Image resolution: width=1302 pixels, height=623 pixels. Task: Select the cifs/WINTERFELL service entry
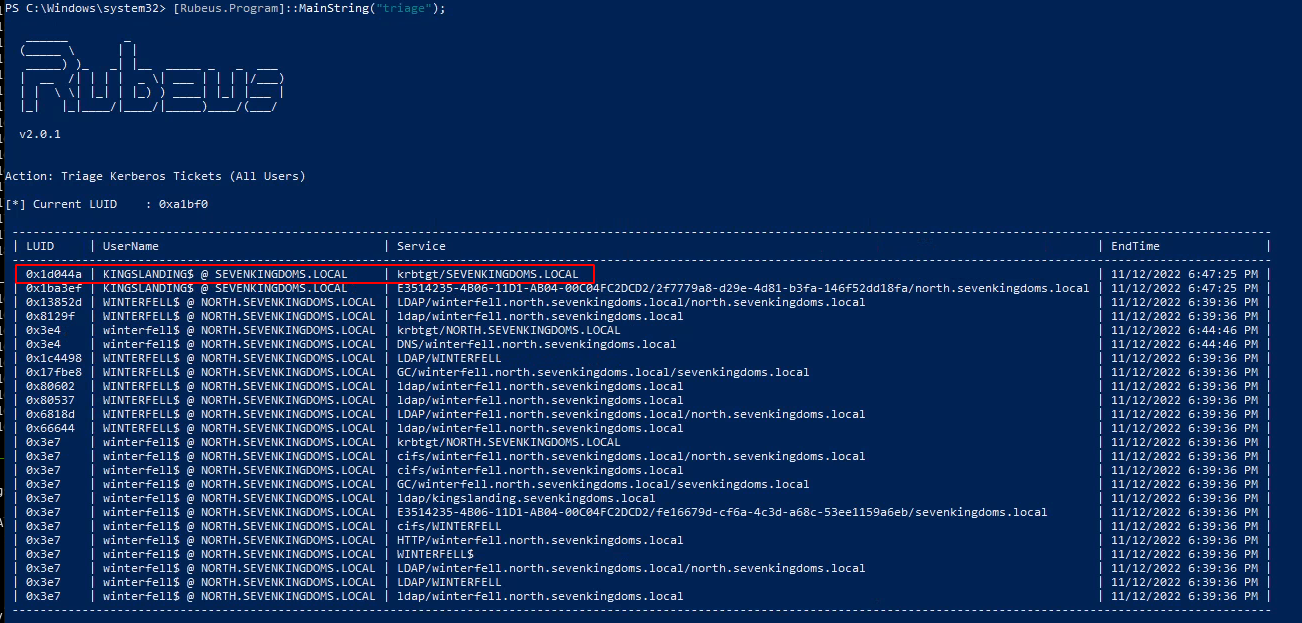(x=449, y=526)
